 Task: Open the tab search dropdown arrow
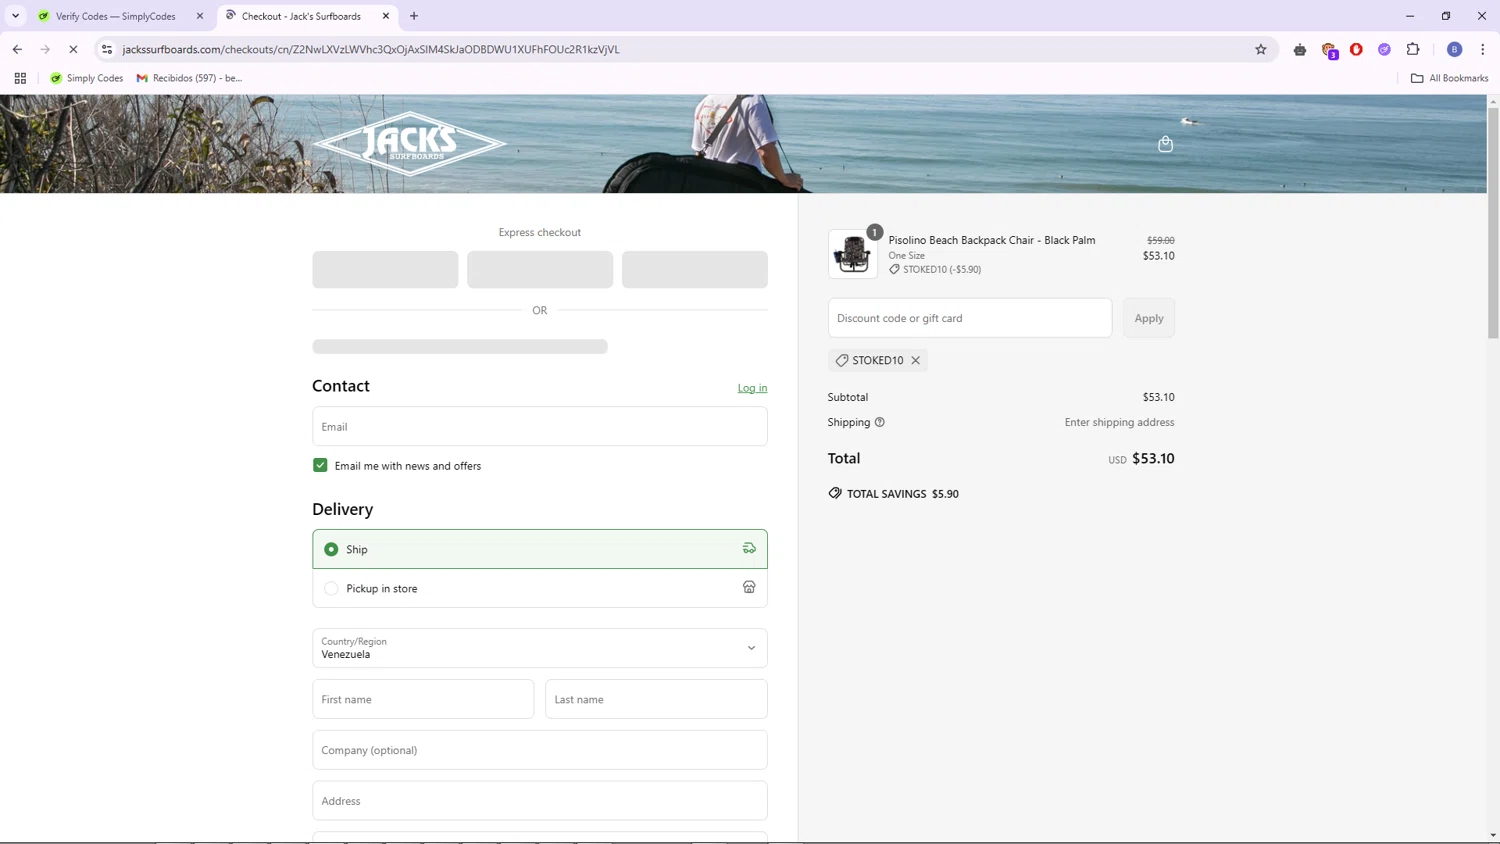pyautogui.click(x=15, y=16)
